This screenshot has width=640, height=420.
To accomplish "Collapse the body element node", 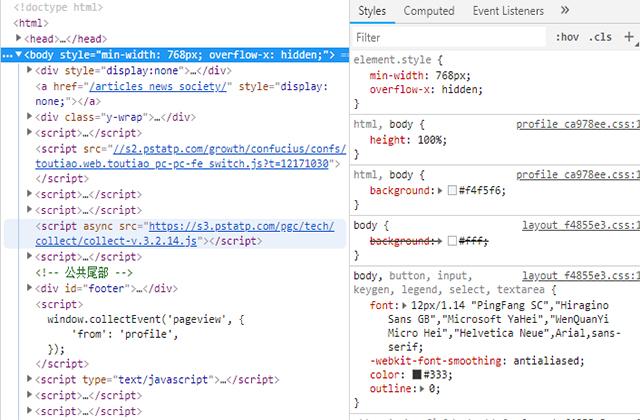I will click(x=21, y=54).
